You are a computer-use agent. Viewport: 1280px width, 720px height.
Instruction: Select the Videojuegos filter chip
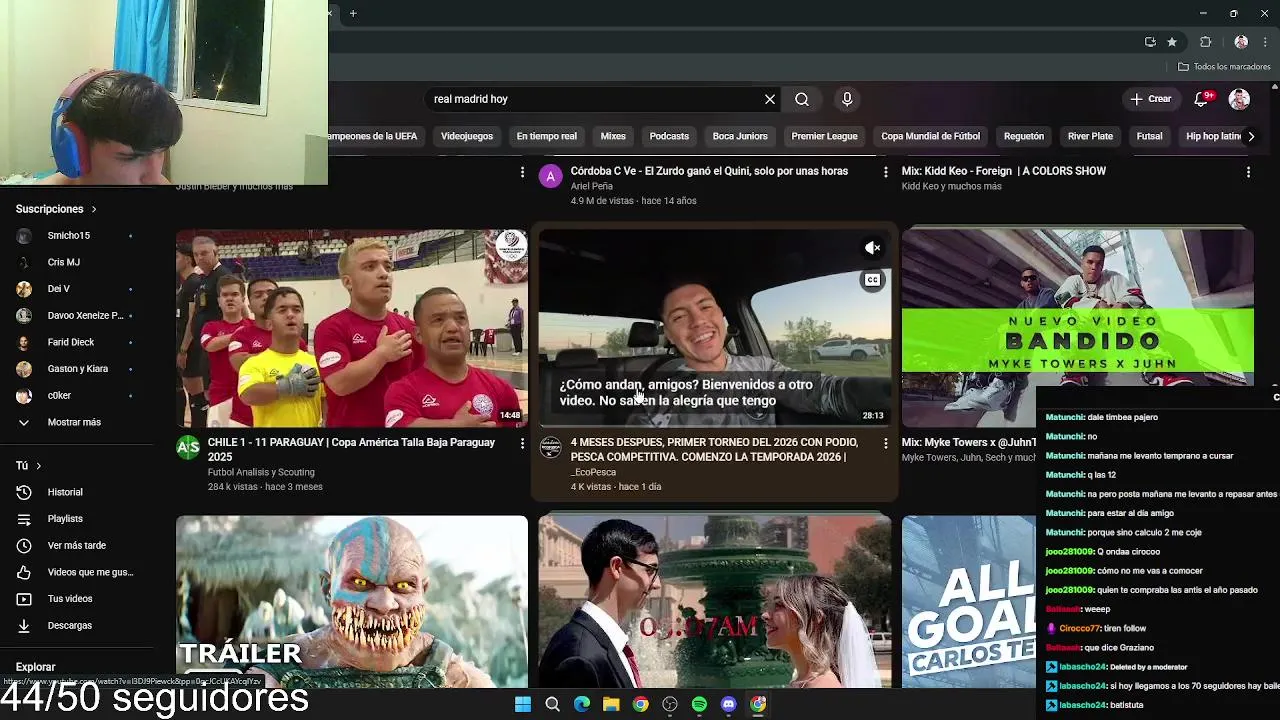pos(467,136)
